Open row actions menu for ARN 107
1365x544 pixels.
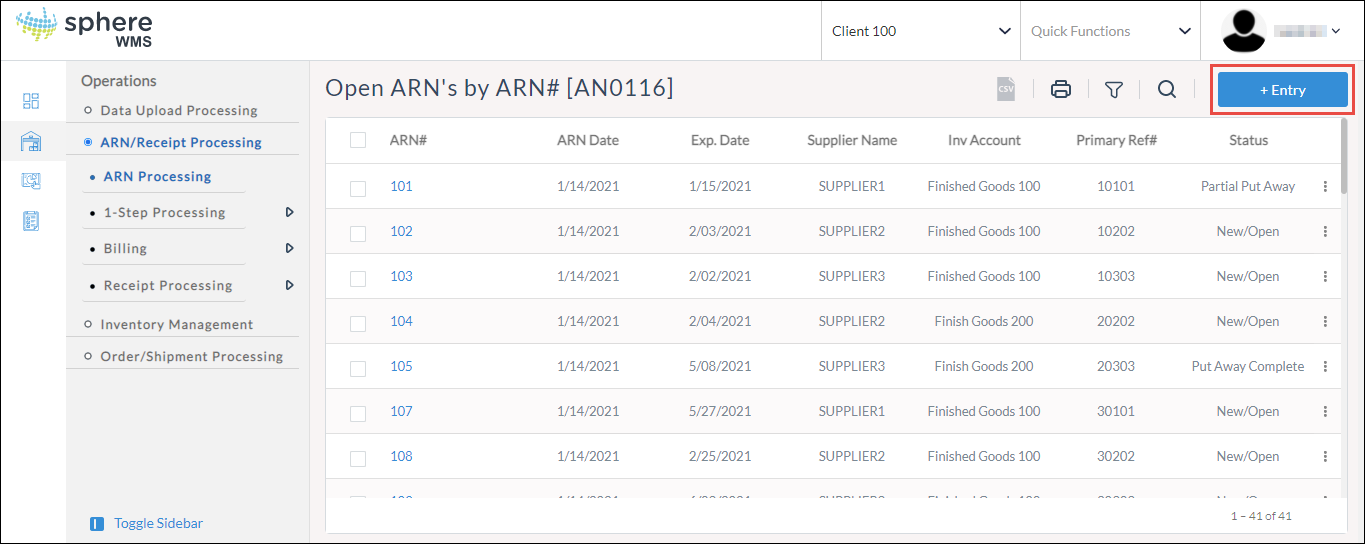[x=1325, y=411]
